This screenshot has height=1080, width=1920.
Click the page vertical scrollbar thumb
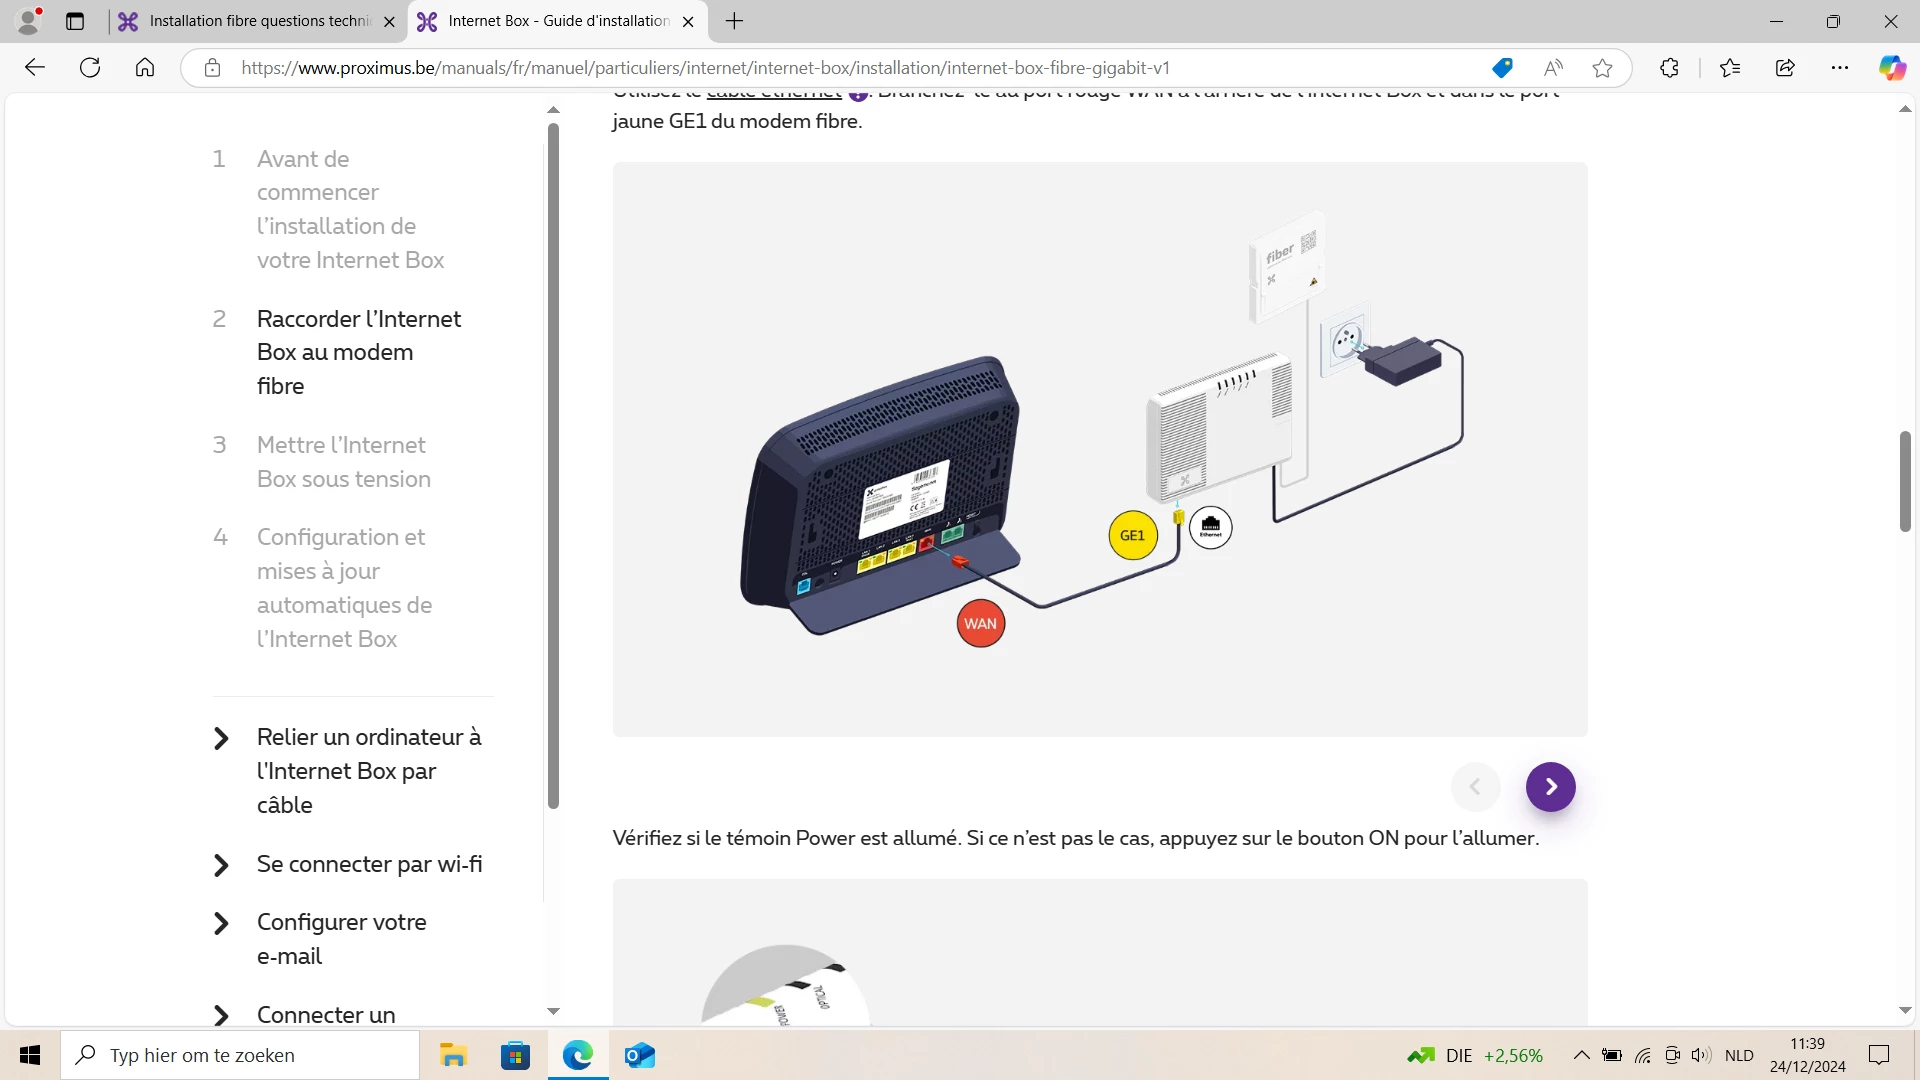[1905, 481]
